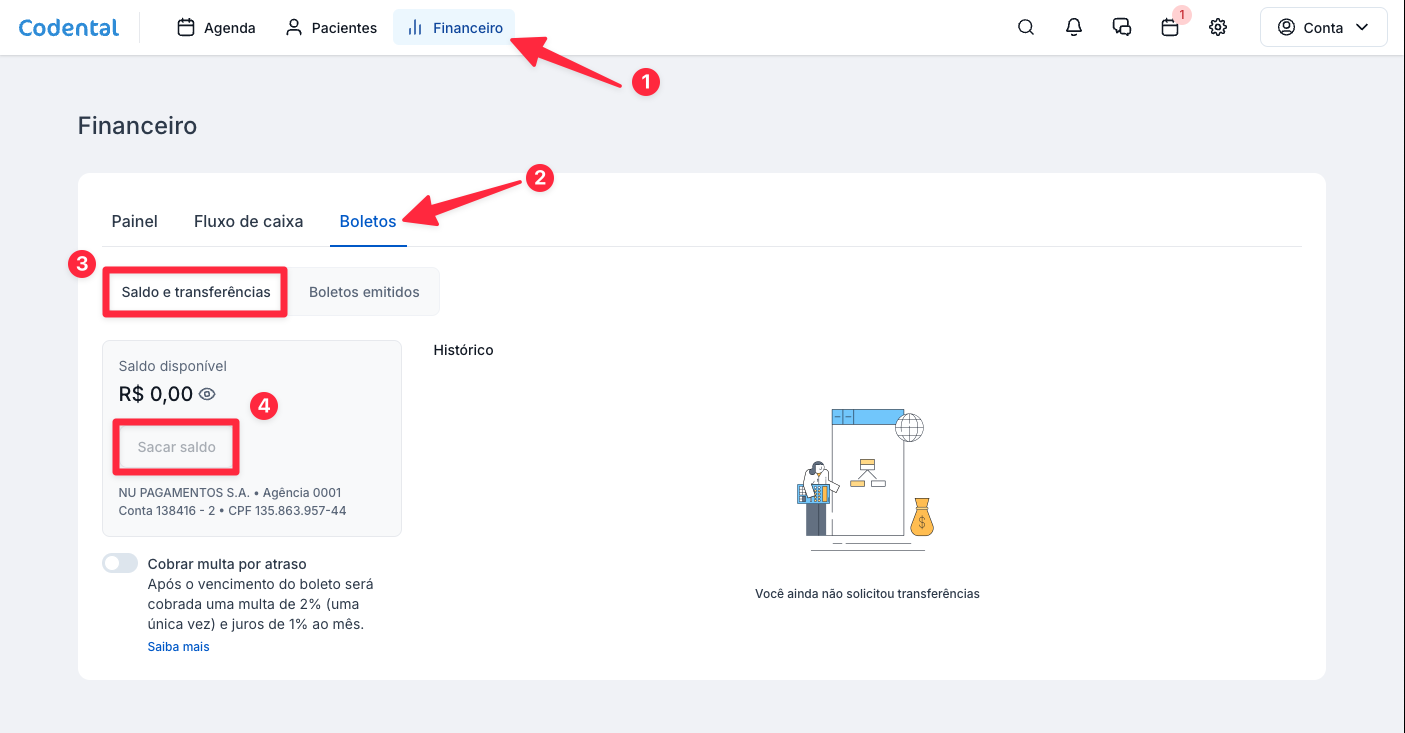This screenshot has width=1405, height=733.
Task: Open the calendar icon with badge
Action: (1170, 28)
